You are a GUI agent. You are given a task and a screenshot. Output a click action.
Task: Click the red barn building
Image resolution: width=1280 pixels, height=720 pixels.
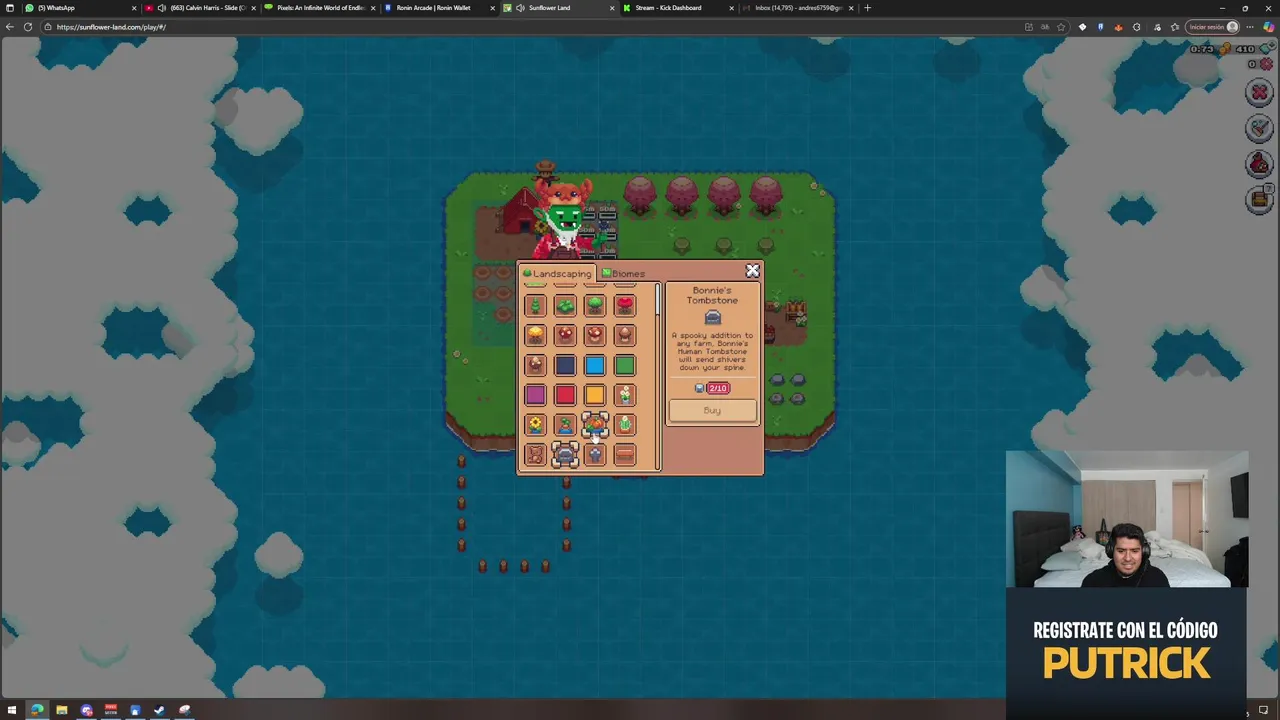[x=520, y=212]
